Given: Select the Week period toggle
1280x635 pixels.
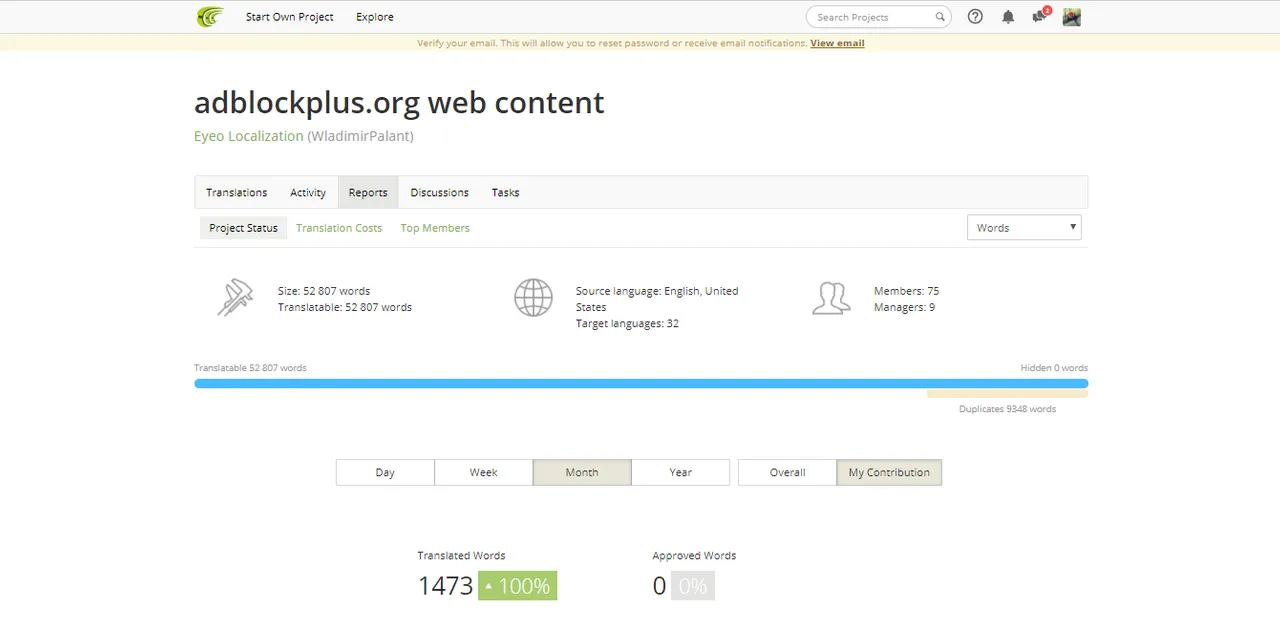Looking at the screenshot, I should point(484,472).
